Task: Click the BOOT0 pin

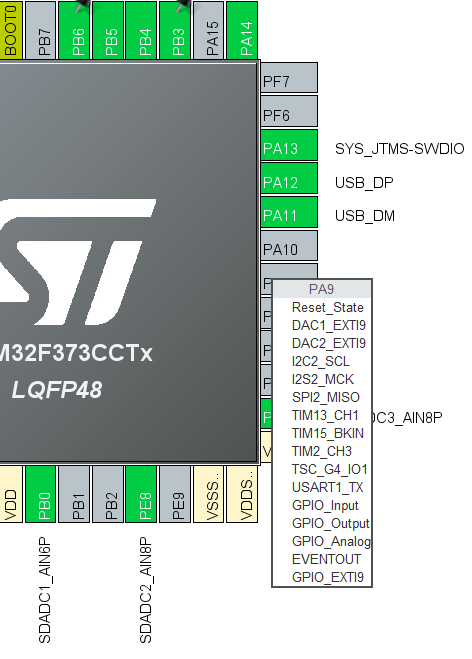Action: point(11,30)
